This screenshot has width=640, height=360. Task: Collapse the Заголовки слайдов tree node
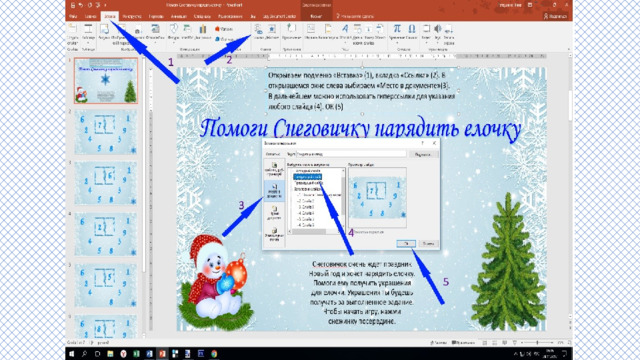point(293,189)
